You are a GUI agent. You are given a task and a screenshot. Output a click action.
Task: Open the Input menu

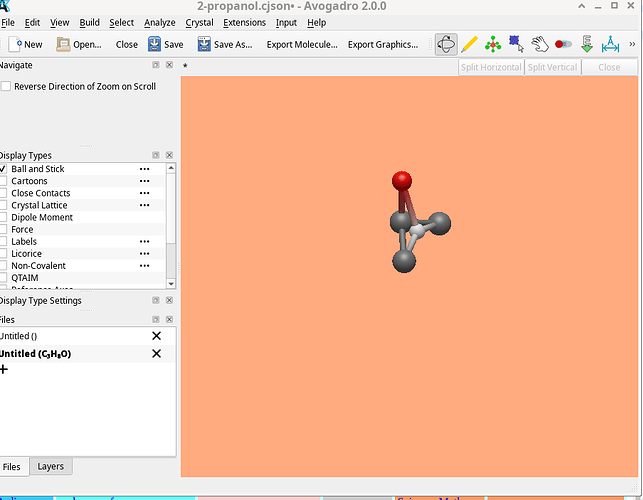coord(286,23)
